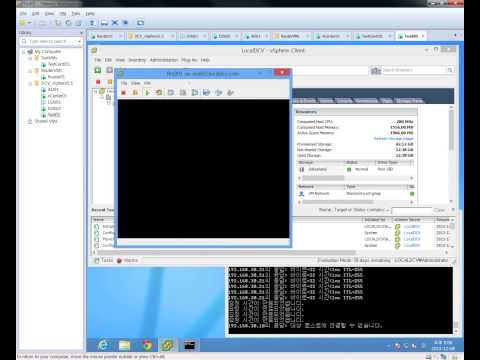Click the blue floppy icon in console toolbar

[x=206, y=93]
